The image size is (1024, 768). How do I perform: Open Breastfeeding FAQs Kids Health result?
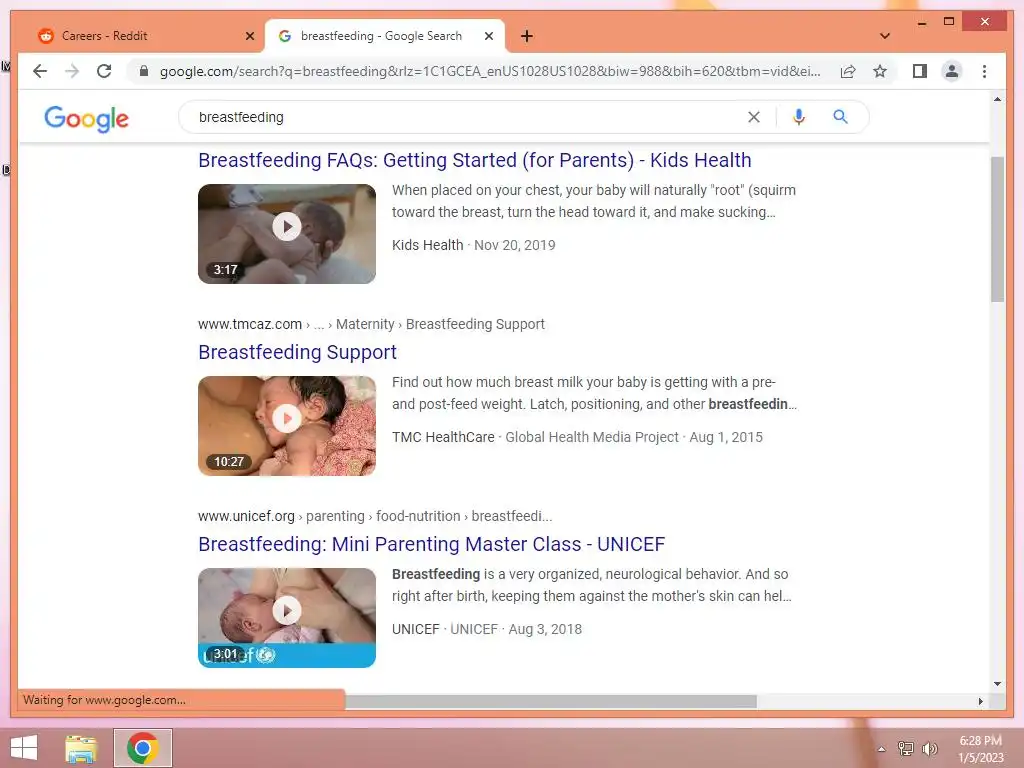(475, 160)
